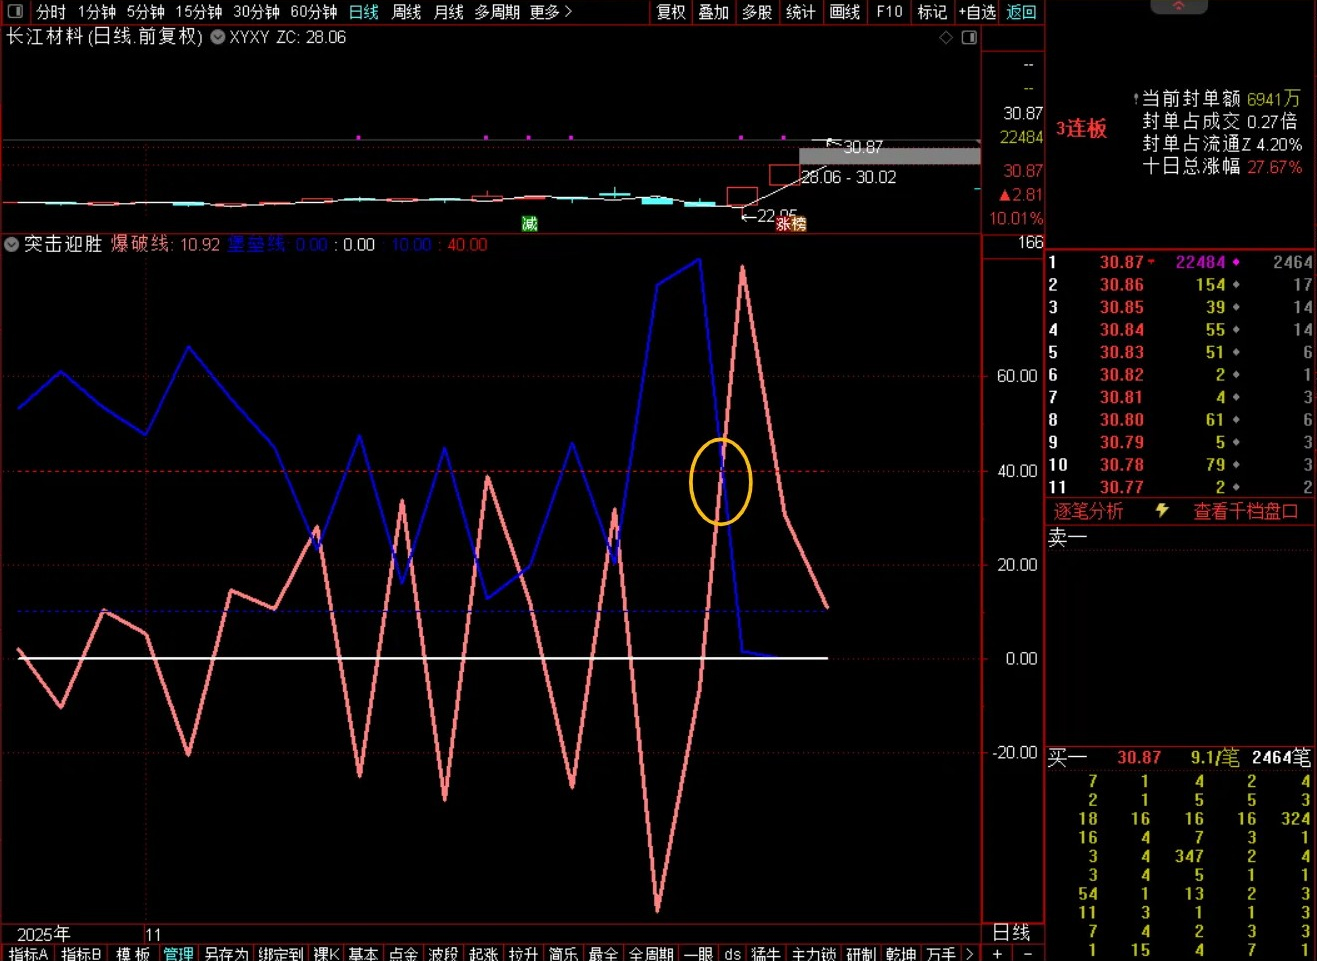The image size is (1317, 961).
Task: Click the +自选 button
Action: pyautogui.click(x=977, y=12)
